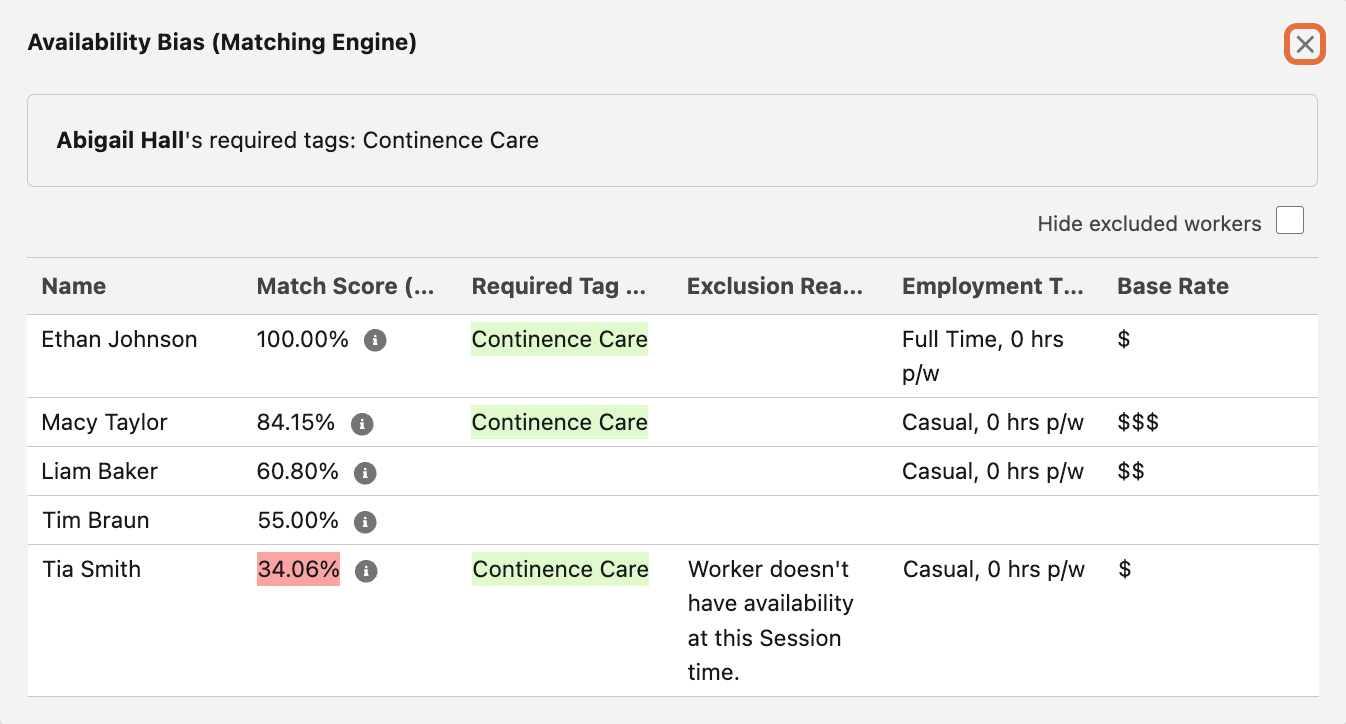Click the Required Tag column header
1346x724 pixels.
click(x=558, y=286)
